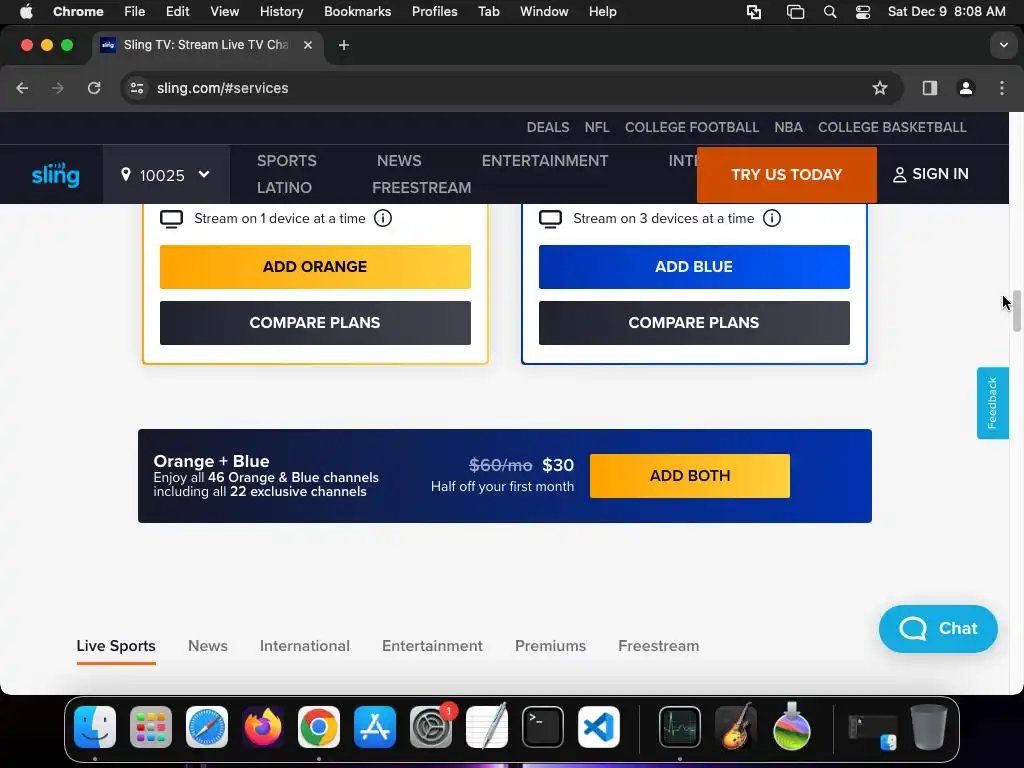
Task: Open Launchpad from the dock
Action: point(151,727)
